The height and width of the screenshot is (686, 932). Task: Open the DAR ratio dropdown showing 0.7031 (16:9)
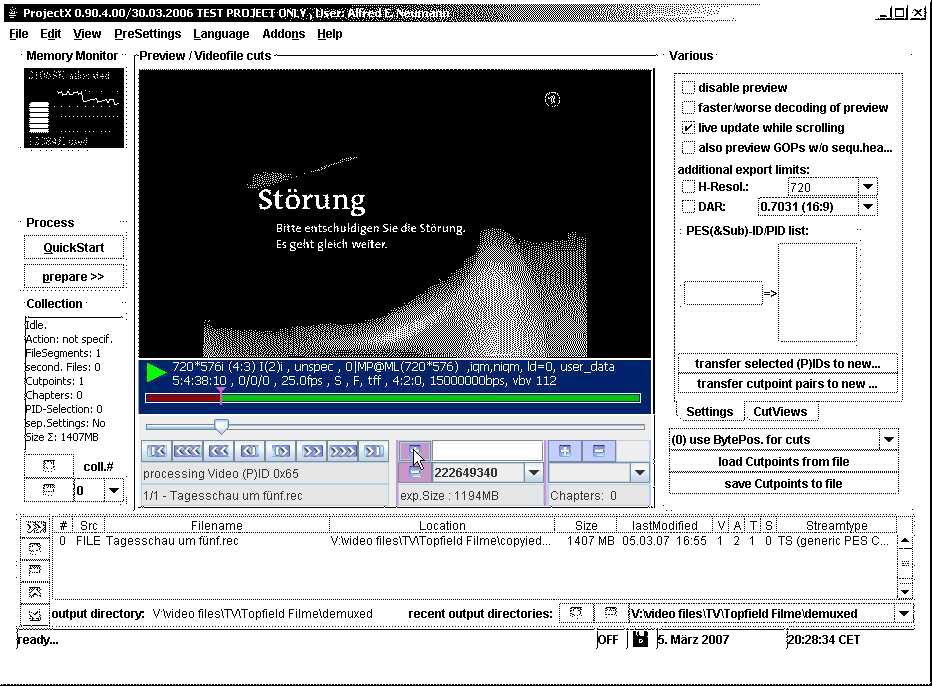point(866,206)
